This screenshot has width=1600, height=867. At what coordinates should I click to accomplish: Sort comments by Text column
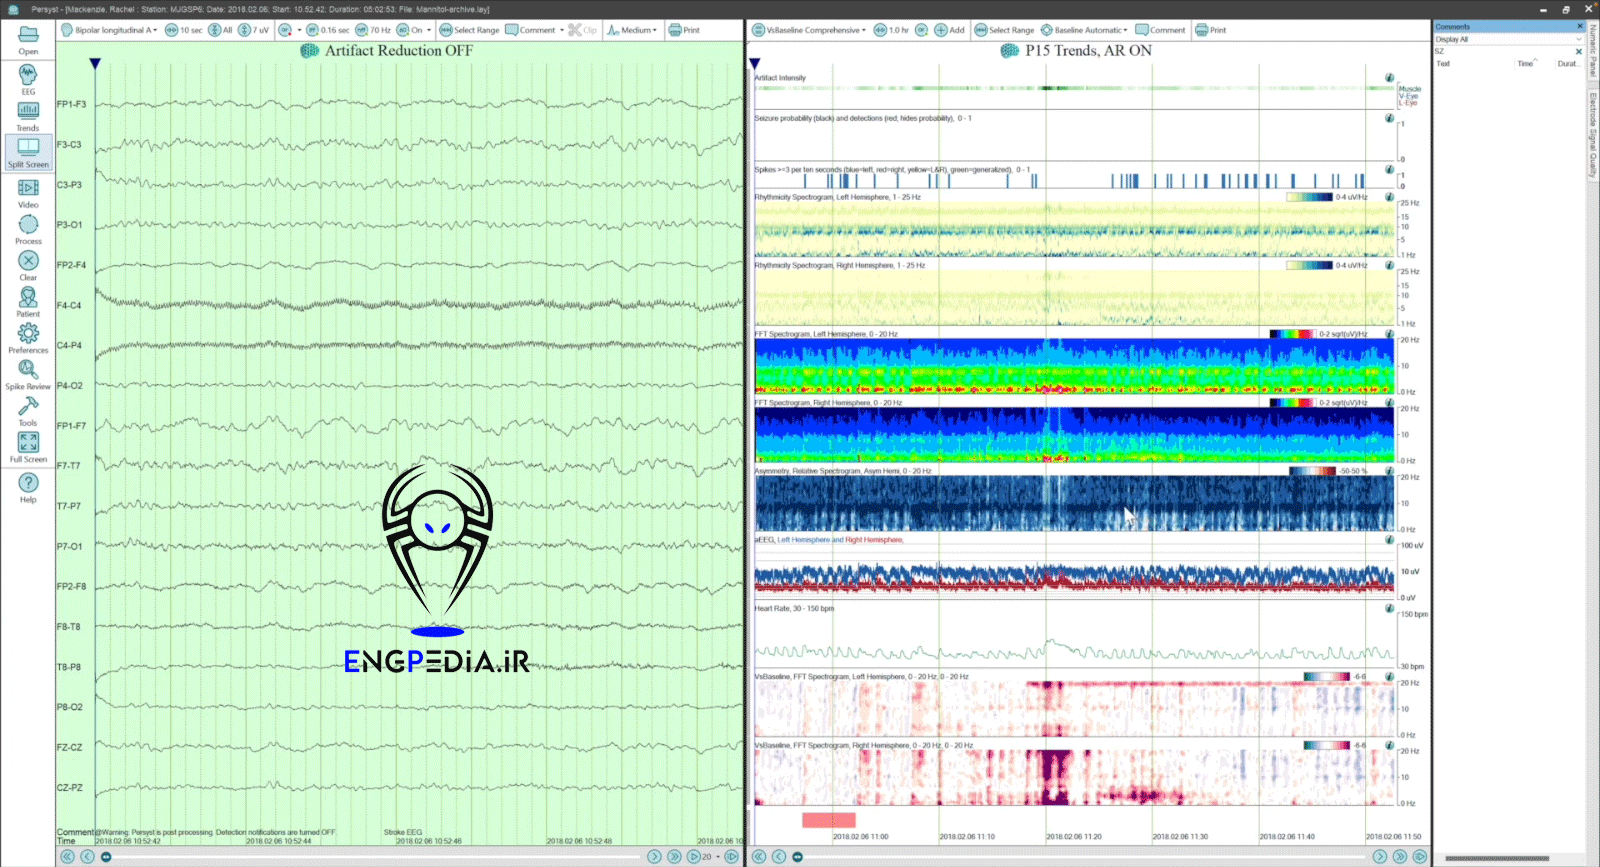tap(1443, 63)
